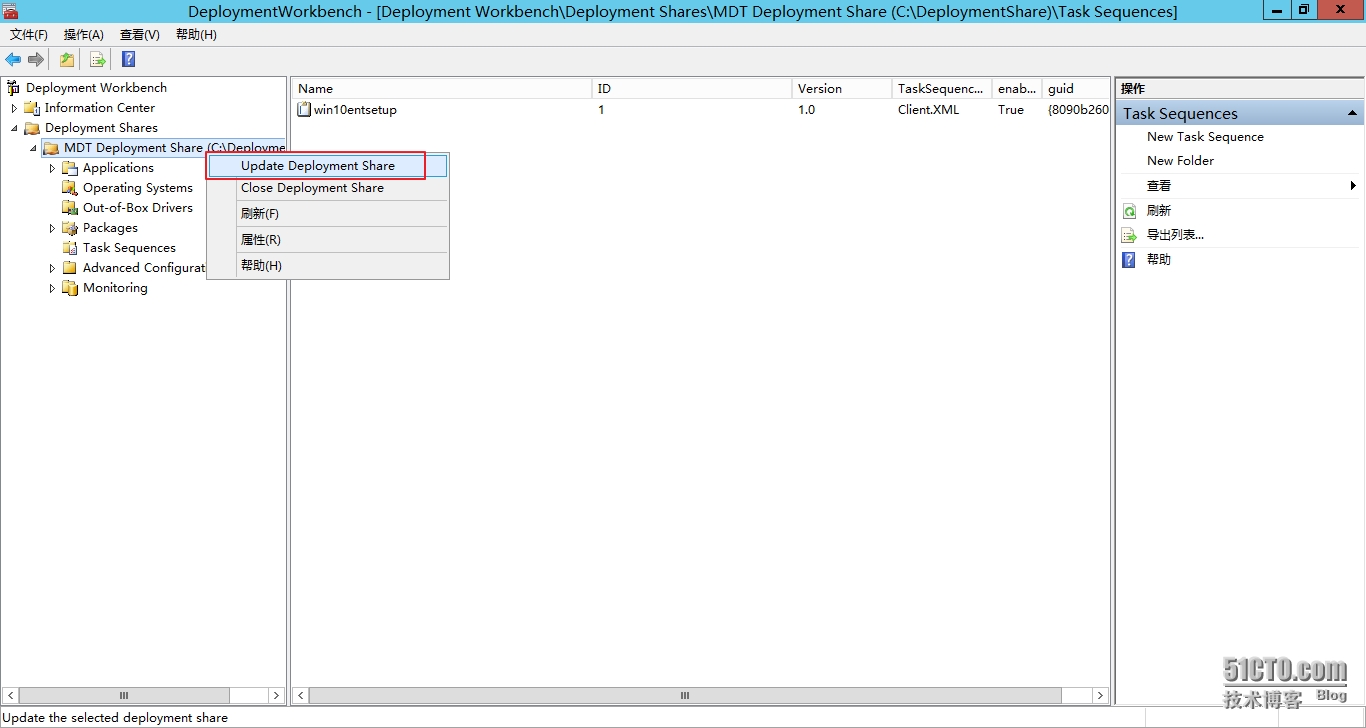Click the Monitoring folder icon
Image resolution: width=1366 pixels, height=728 pixels.
(70, 288)
